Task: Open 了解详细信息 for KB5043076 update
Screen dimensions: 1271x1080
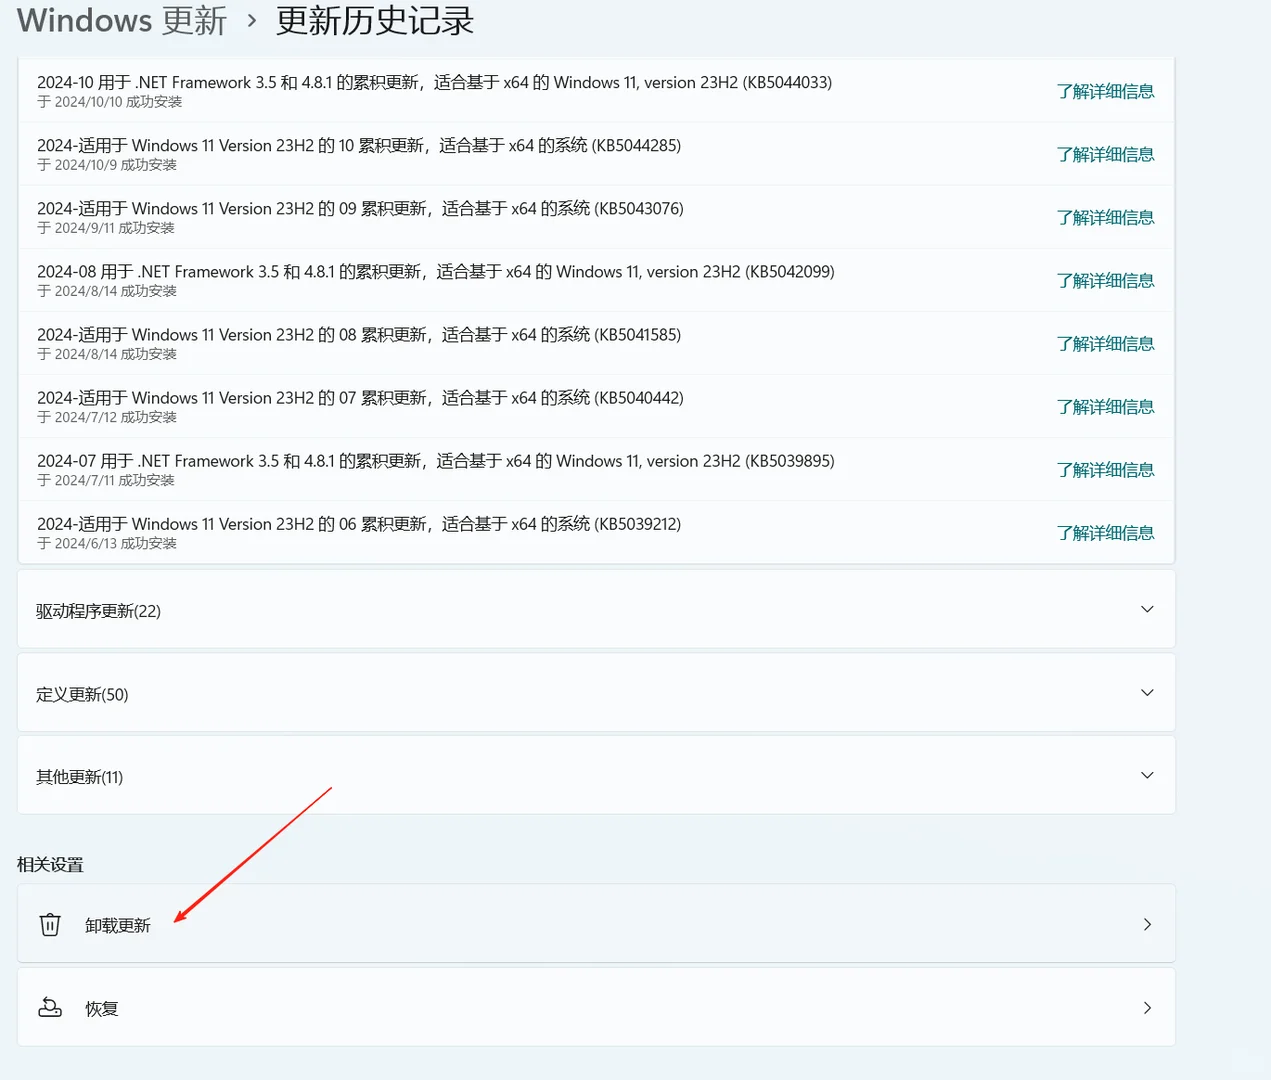Action: [1105, 217]
